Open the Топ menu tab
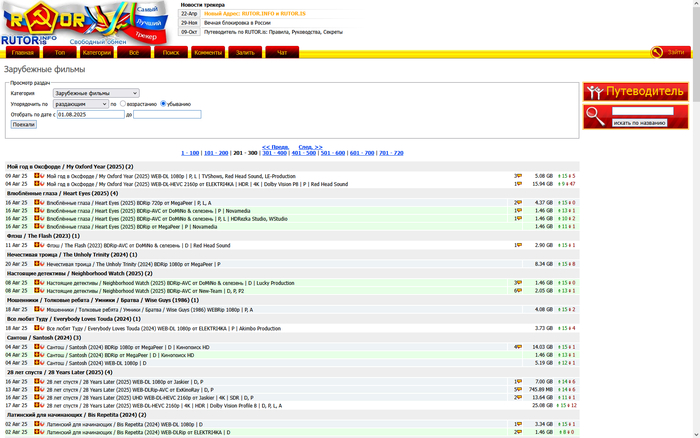700x438 pixels. tap(60, 53)
